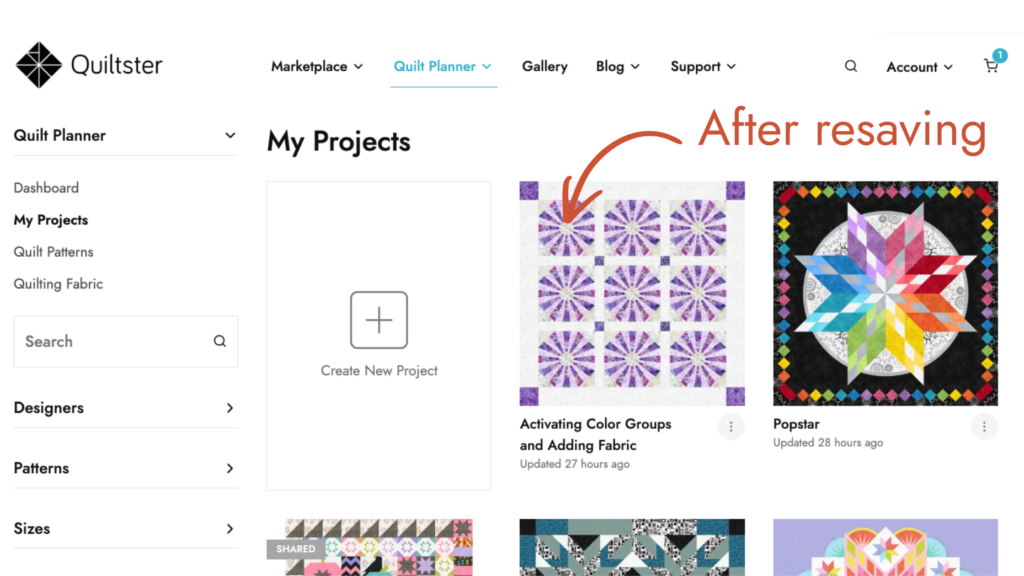The height and width of the screenshot is (576, 1024).
Task: Open the Account dropdown
Action: coord(919,67)
